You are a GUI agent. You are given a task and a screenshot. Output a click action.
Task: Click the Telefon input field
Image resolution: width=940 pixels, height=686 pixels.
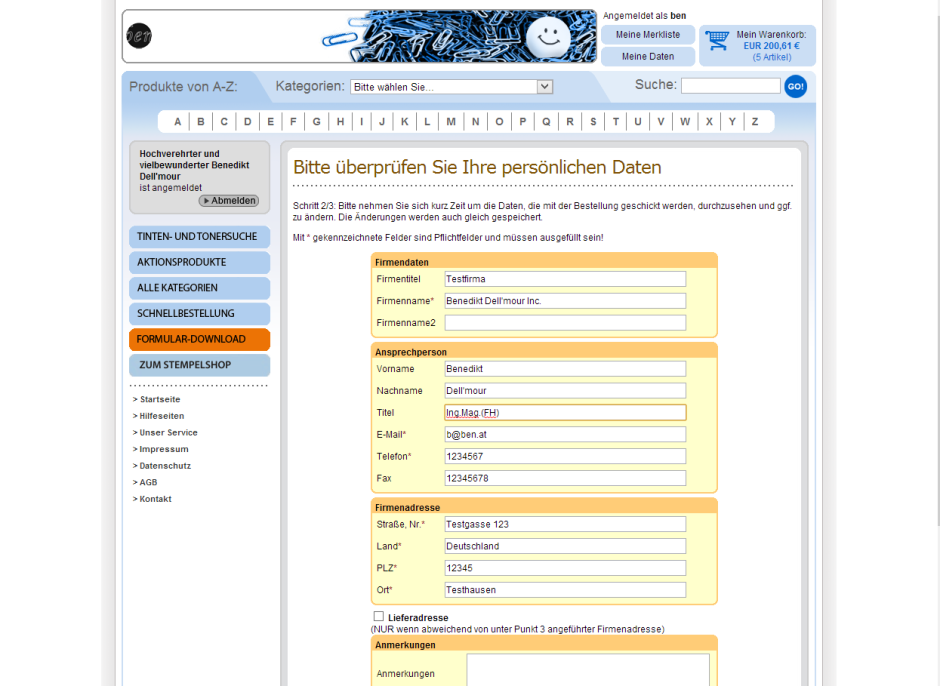pyautogui.click(x=565, y=456)
